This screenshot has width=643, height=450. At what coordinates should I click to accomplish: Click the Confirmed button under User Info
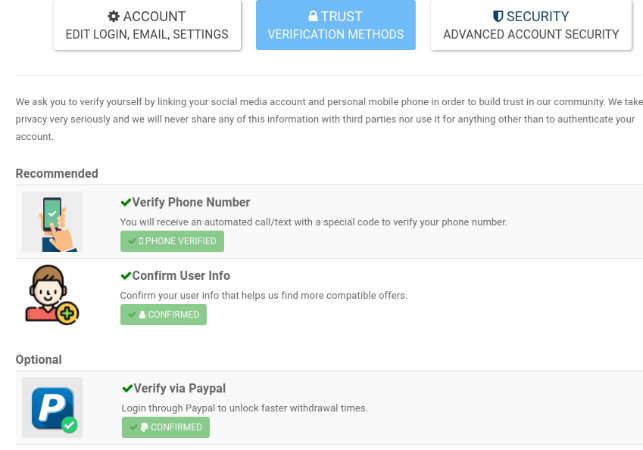point(163,314)
